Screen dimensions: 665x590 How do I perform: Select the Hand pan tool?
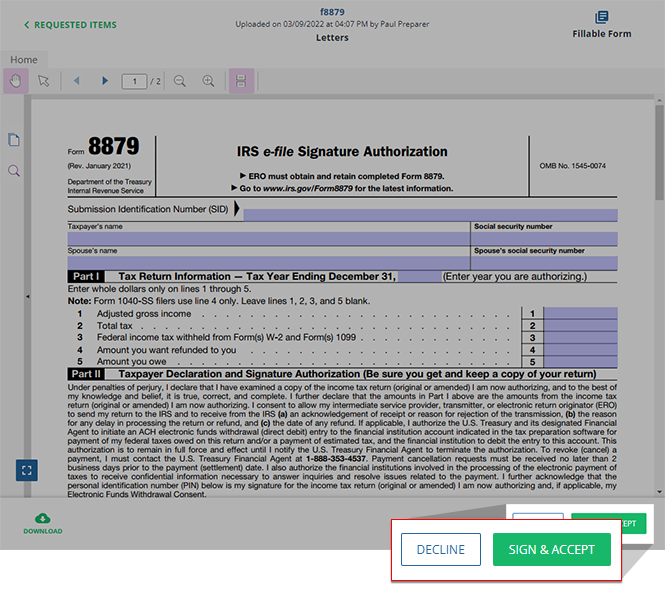(x=16, y=81)
